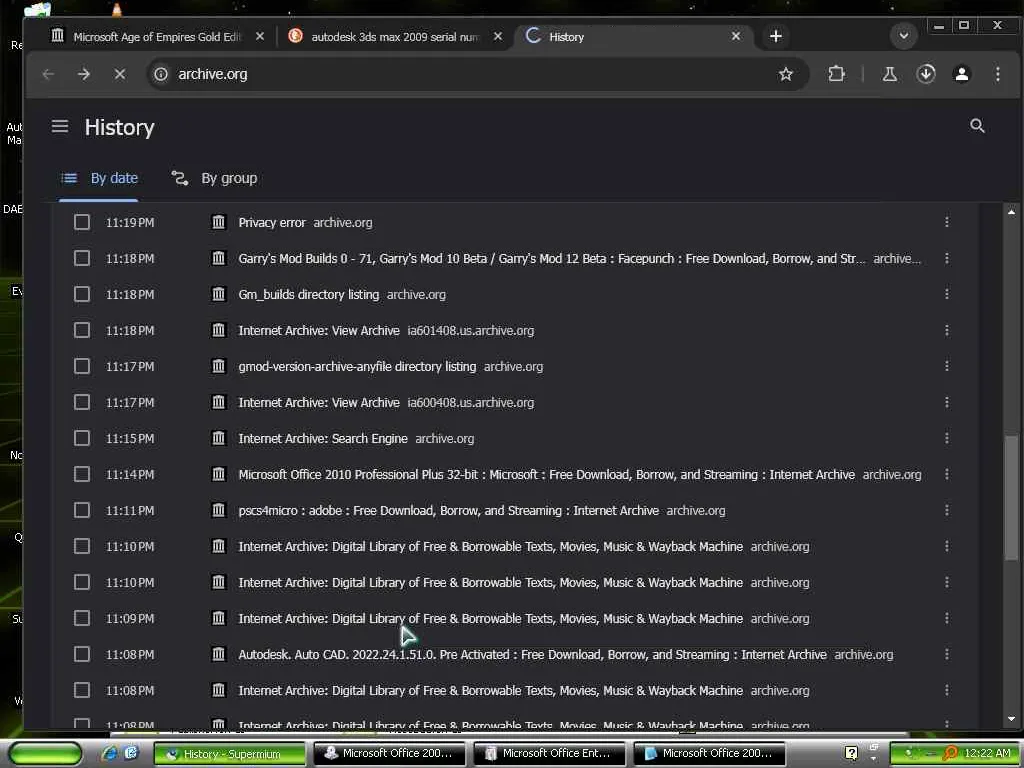Open Internet Archive: Search Engine link
1024x768 pixels.
(323, 439)
